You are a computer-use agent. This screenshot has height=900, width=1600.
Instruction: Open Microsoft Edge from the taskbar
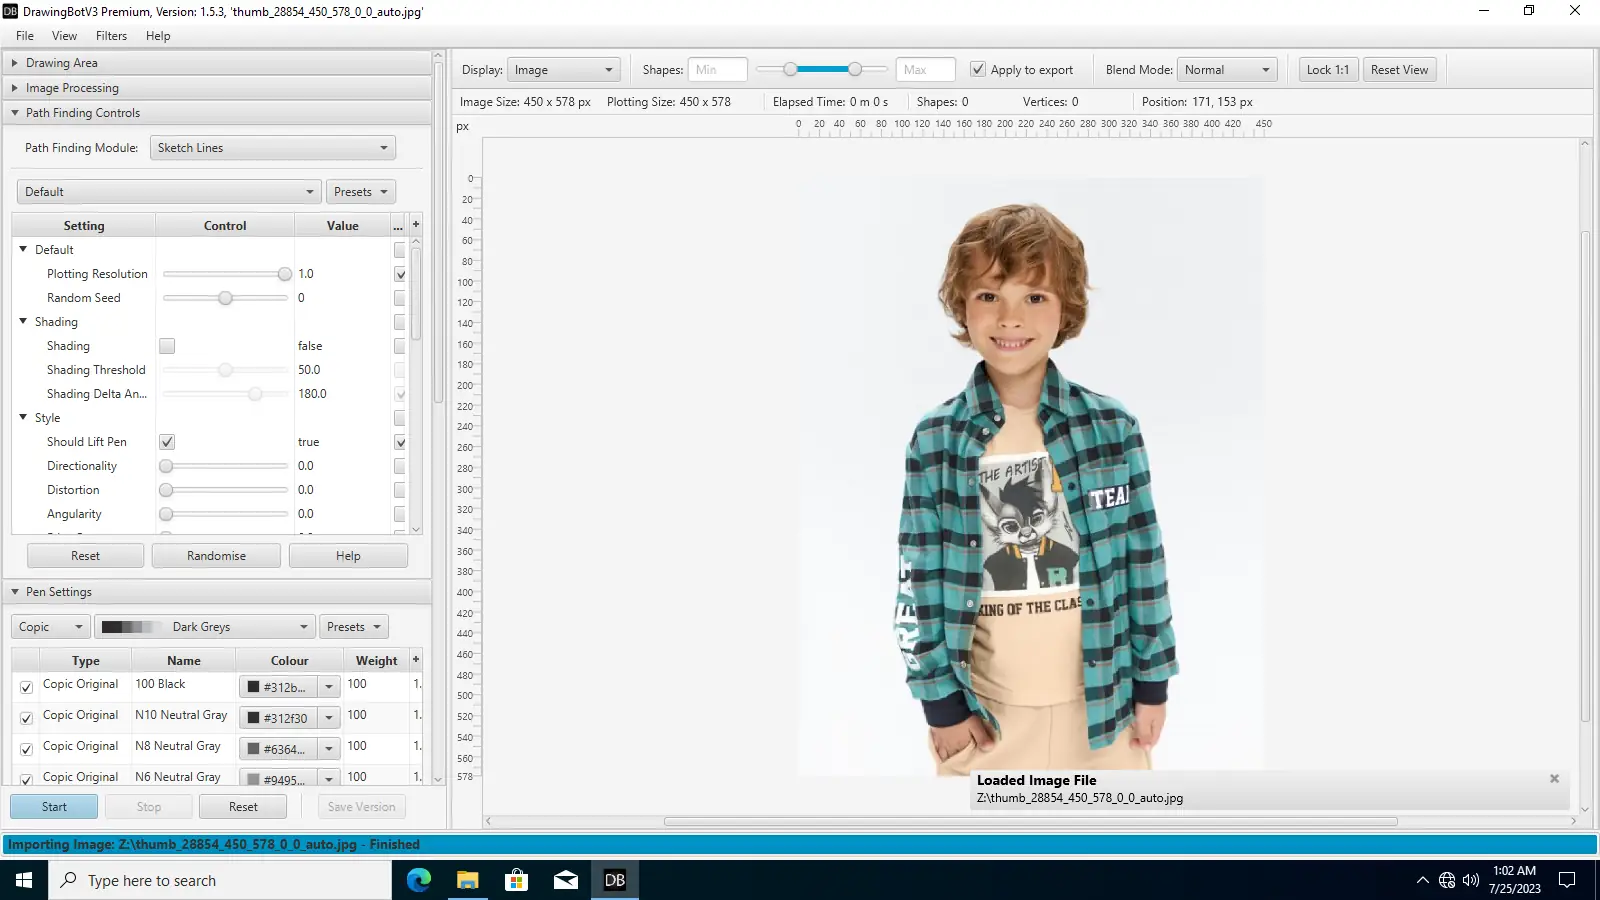[418, 880]
